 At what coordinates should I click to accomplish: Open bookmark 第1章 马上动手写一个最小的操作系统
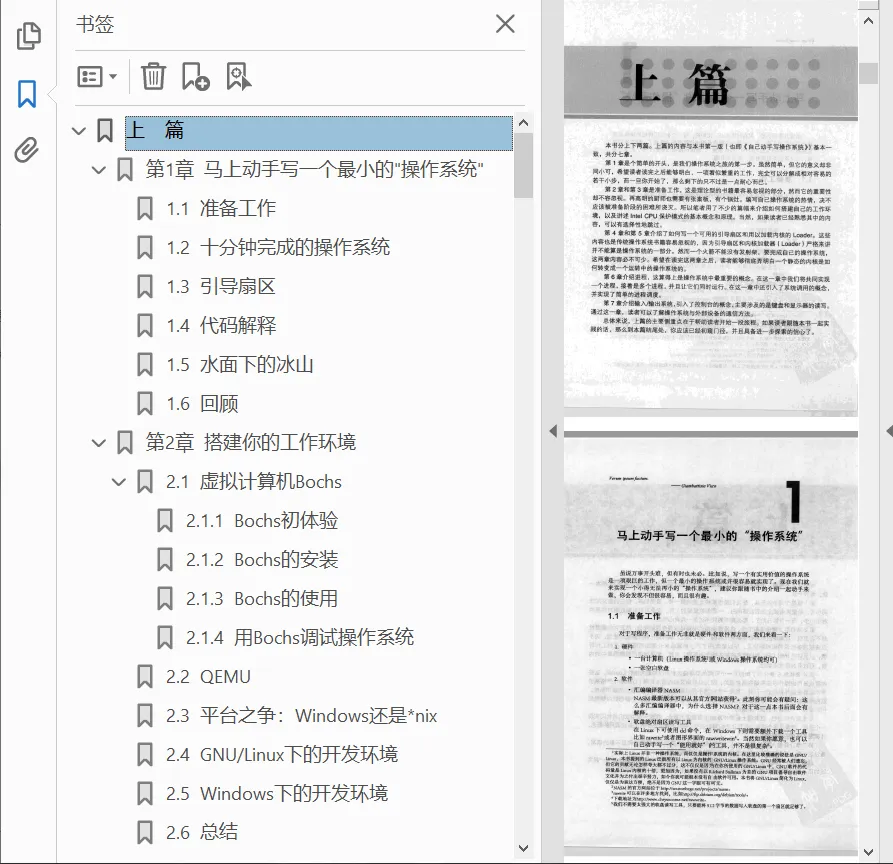(314, 169)
